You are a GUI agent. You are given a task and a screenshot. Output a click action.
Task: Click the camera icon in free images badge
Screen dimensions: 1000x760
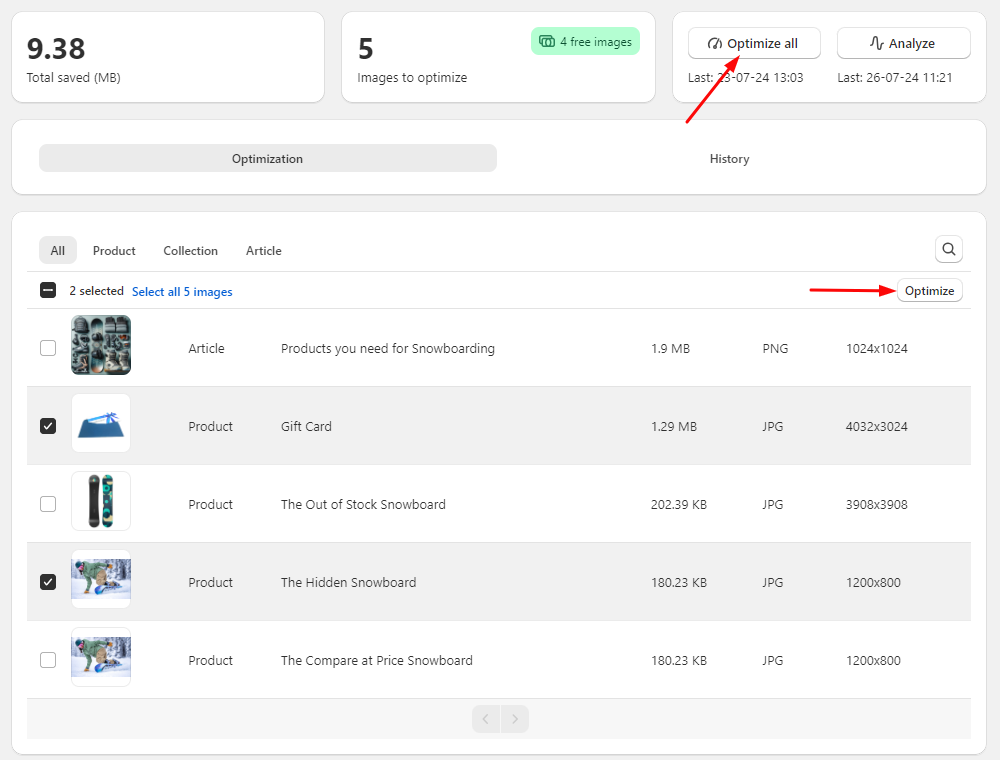pyautogui.click(x=546, y=41)
